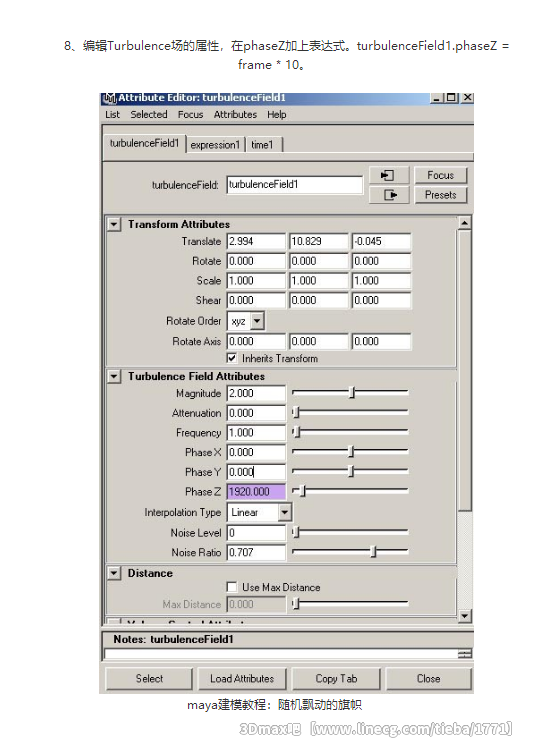
Task: Click the turbulenceField name field
Action: pos(294,185)
